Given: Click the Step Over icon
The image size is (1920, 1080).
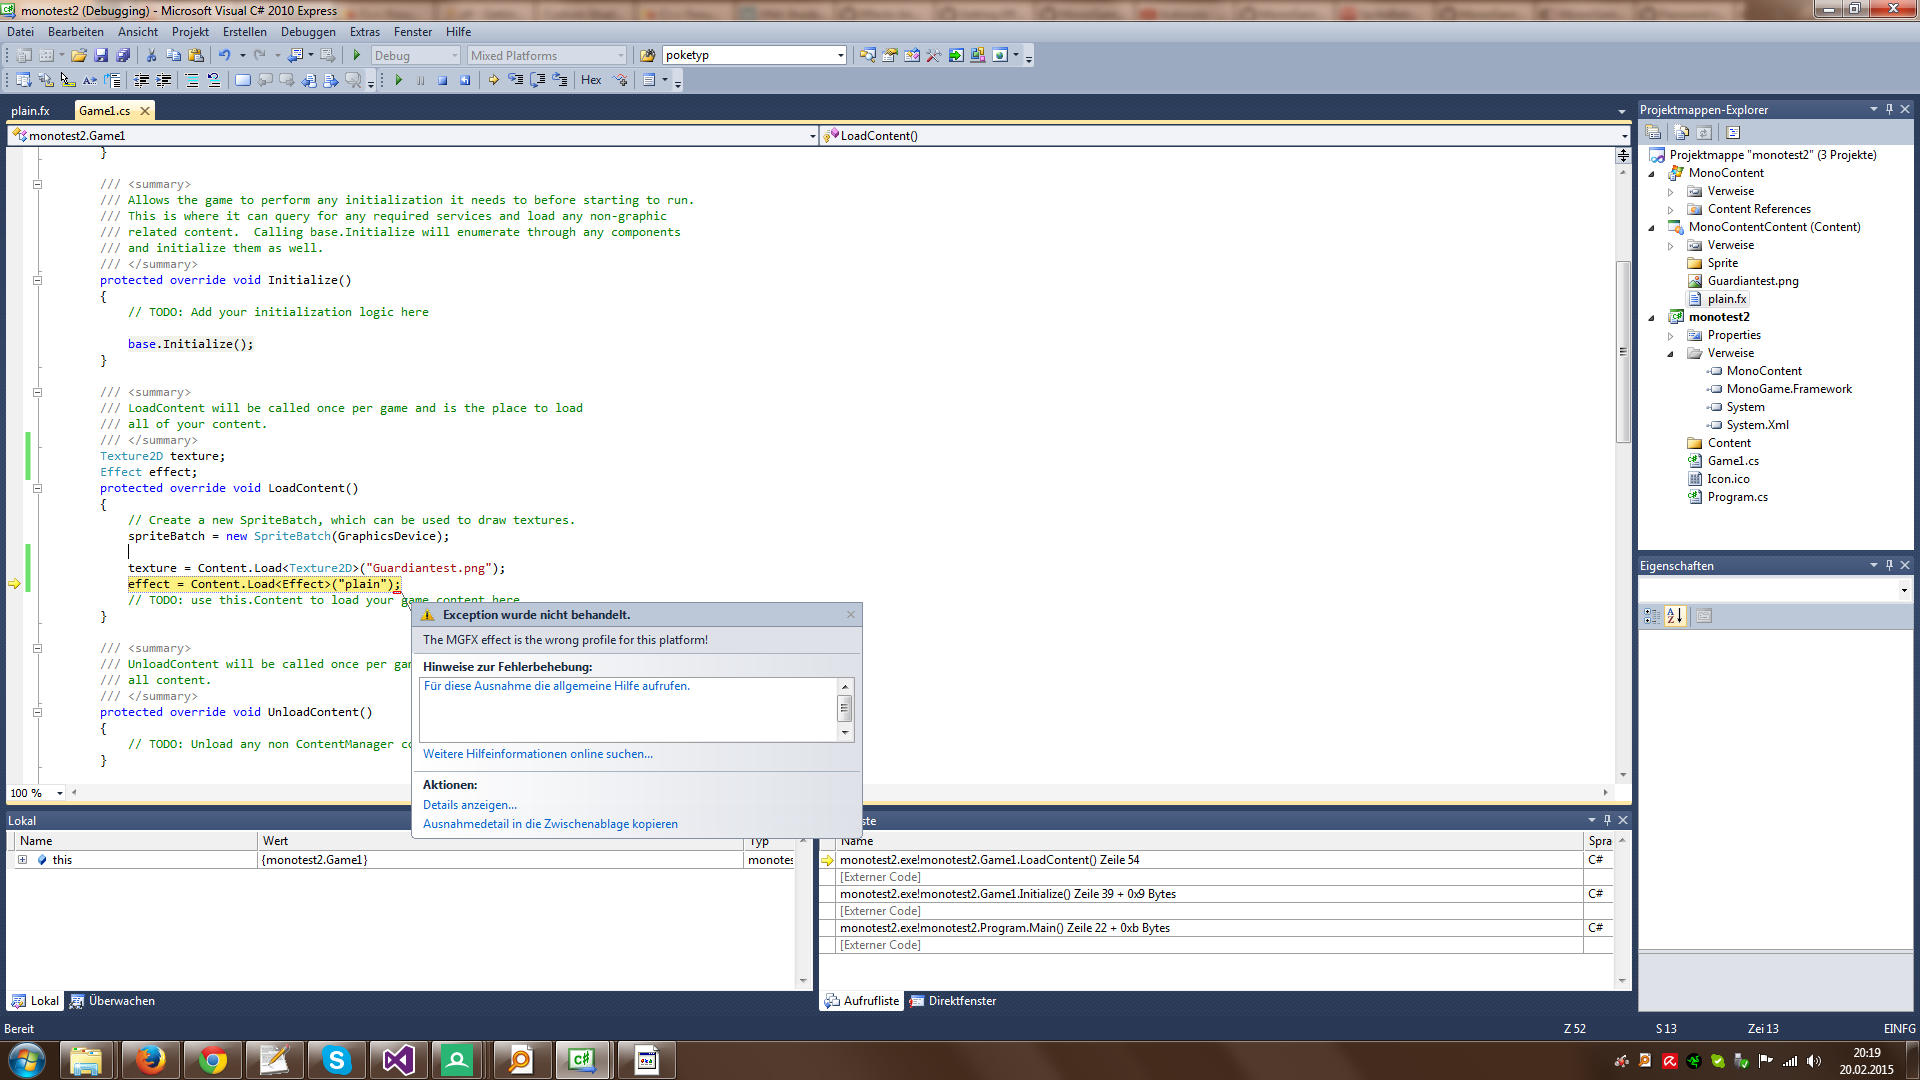Looking at the screenshot, I should click(538, 80).
